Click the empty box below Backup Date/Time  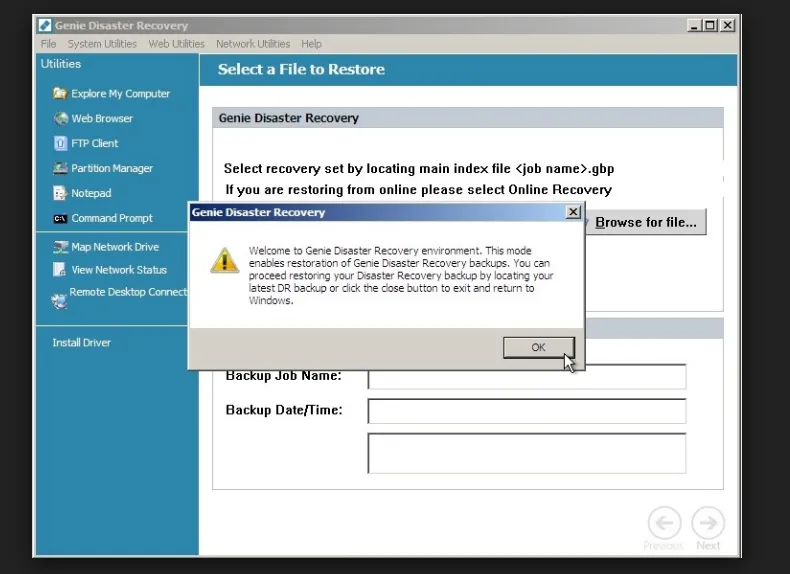[x=527, y=453]
